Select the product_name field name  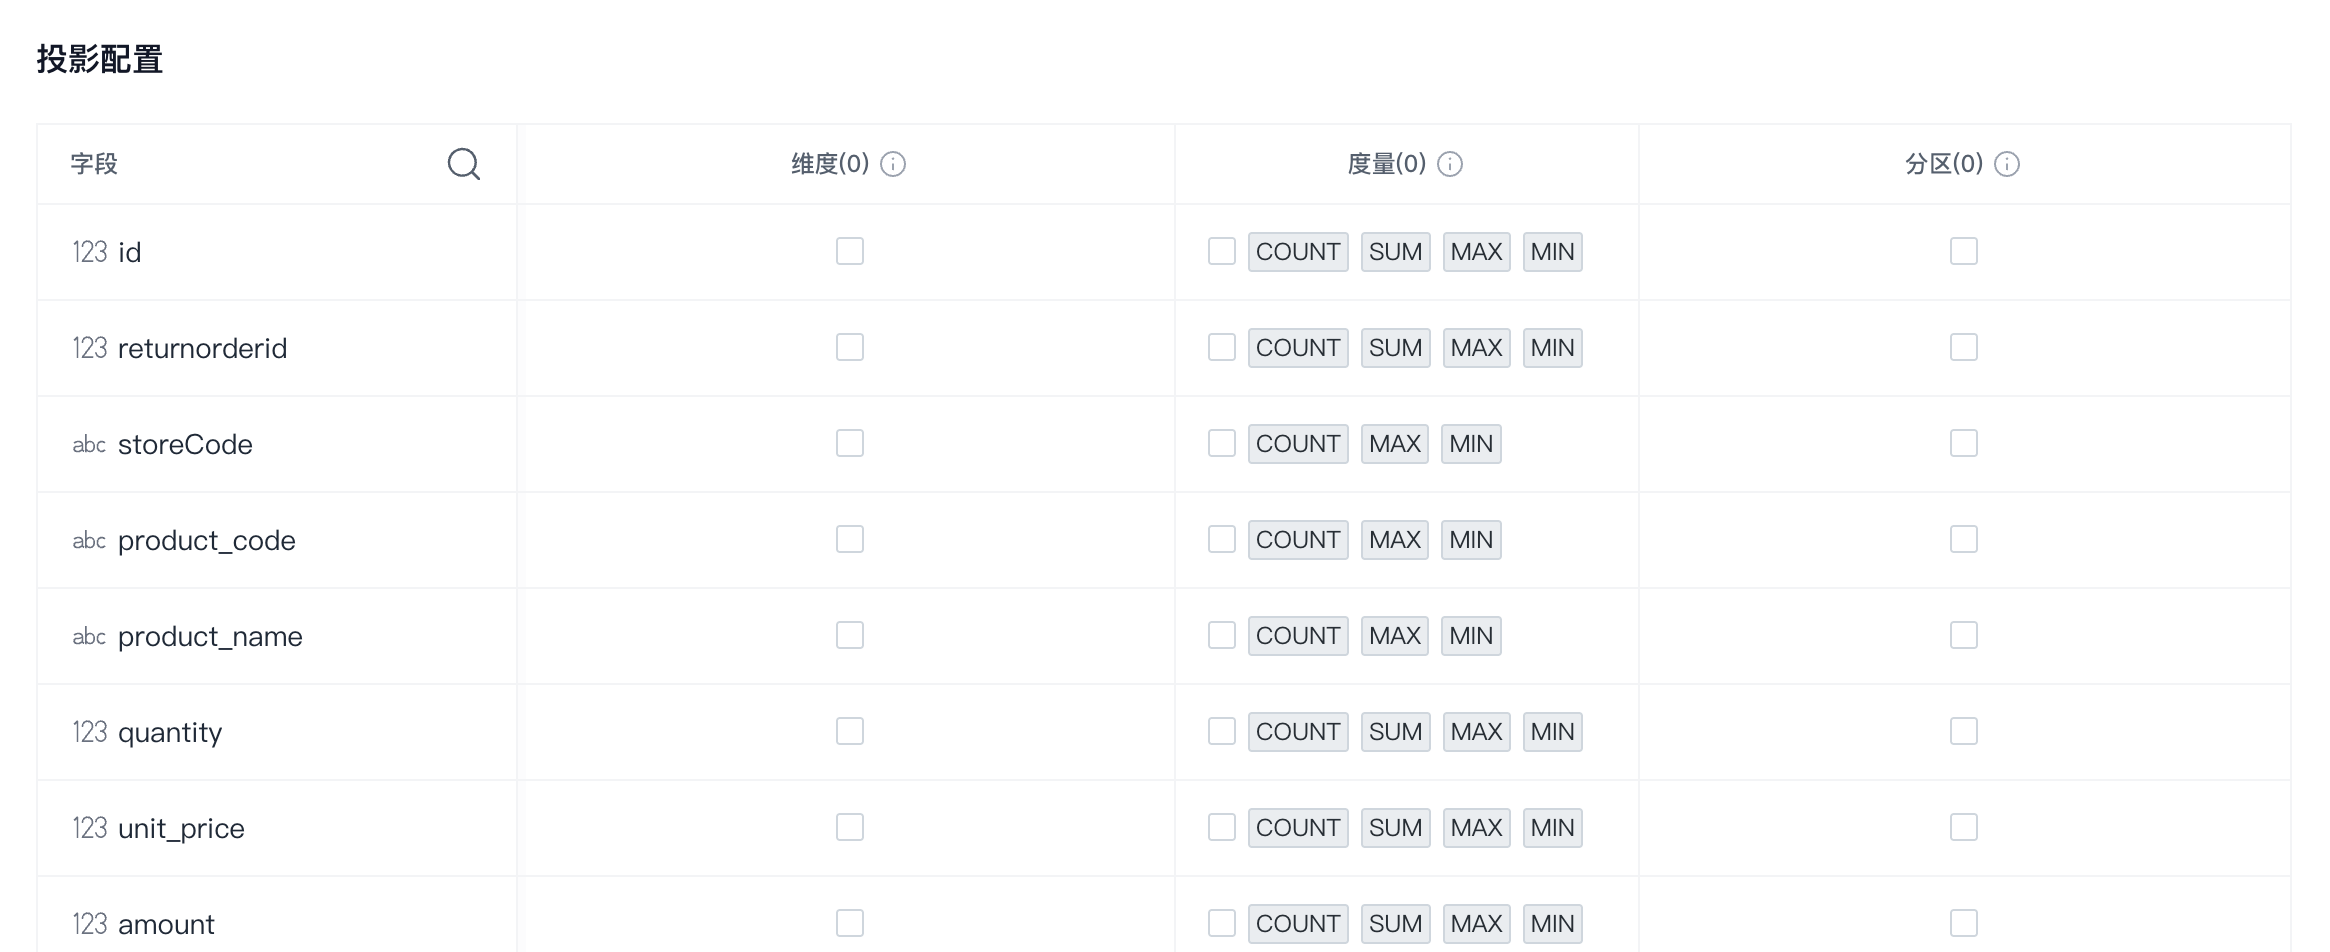pos(210,636)
